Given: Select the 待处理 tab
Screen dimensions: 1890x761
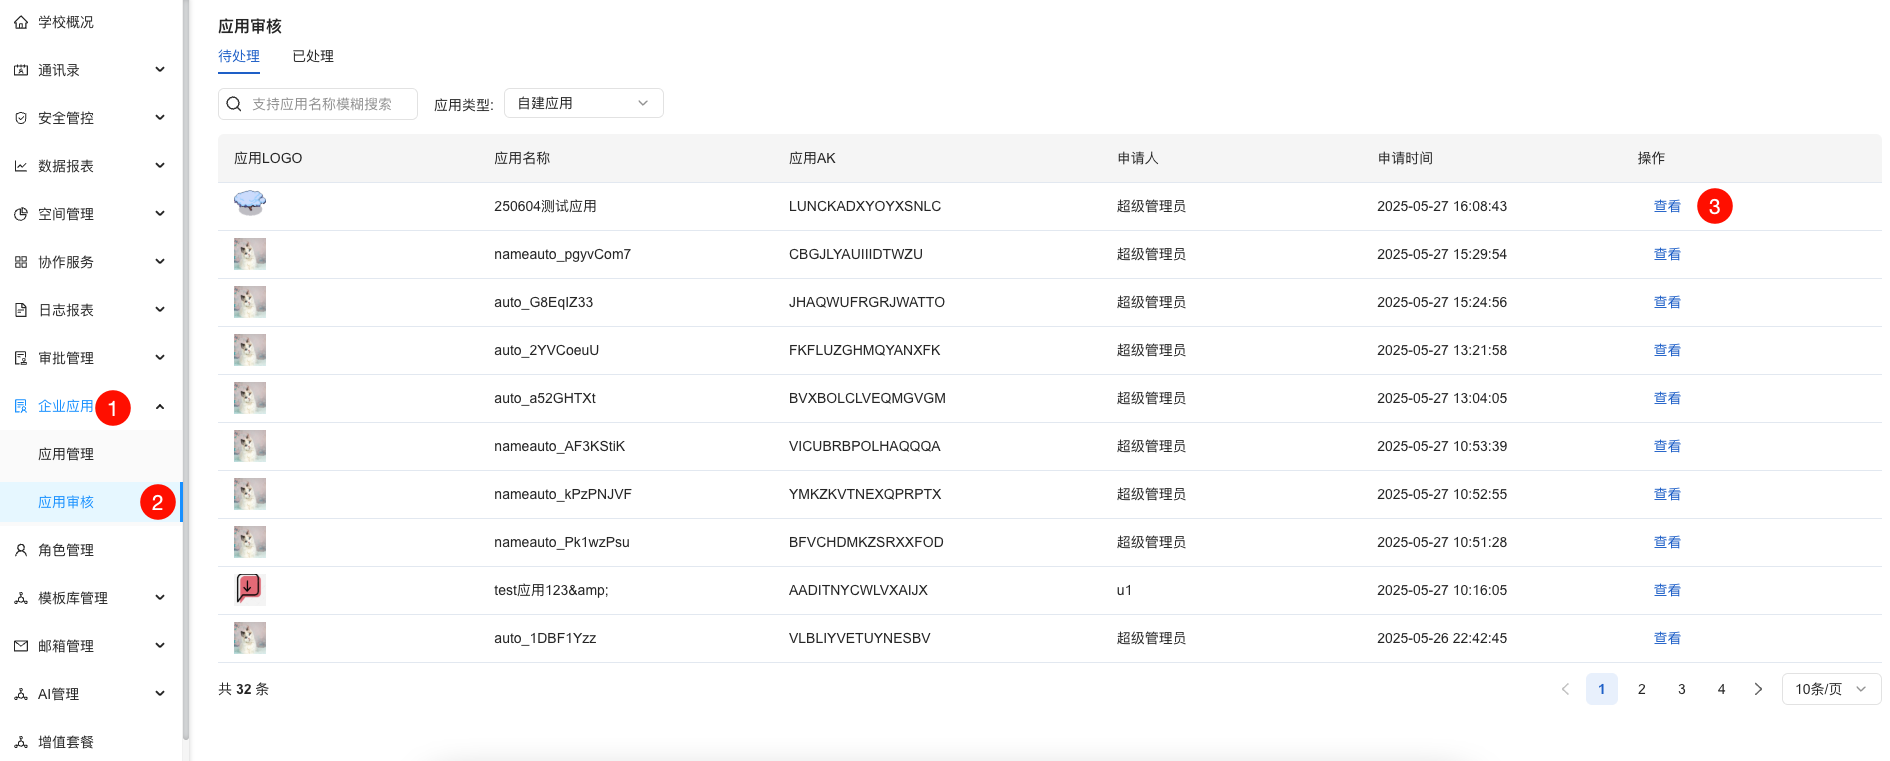Looking at the screenshot, I should tap(239, 56).
